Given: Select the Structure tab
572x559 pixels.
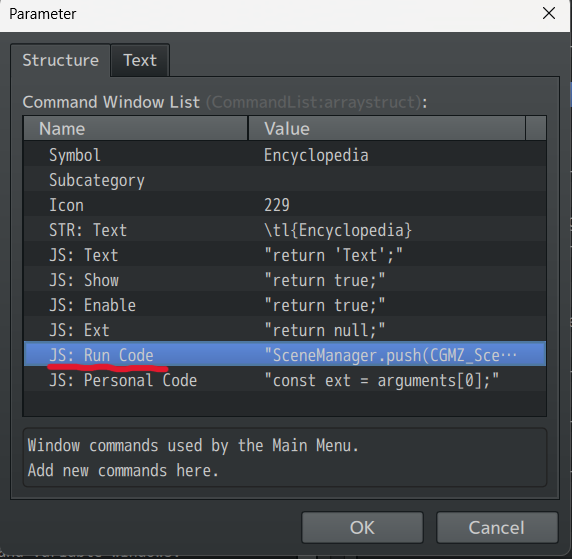Looking at the screenshot, I should tap(61, 60).
